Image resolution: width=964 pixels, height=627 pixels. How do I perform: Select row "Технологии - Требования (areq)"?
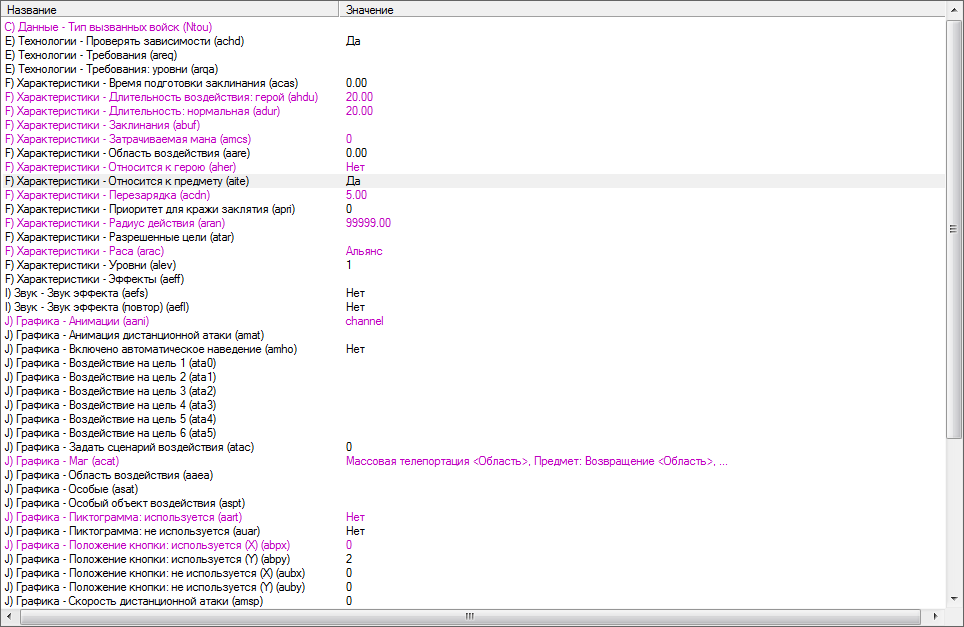[x=473, y=55]
